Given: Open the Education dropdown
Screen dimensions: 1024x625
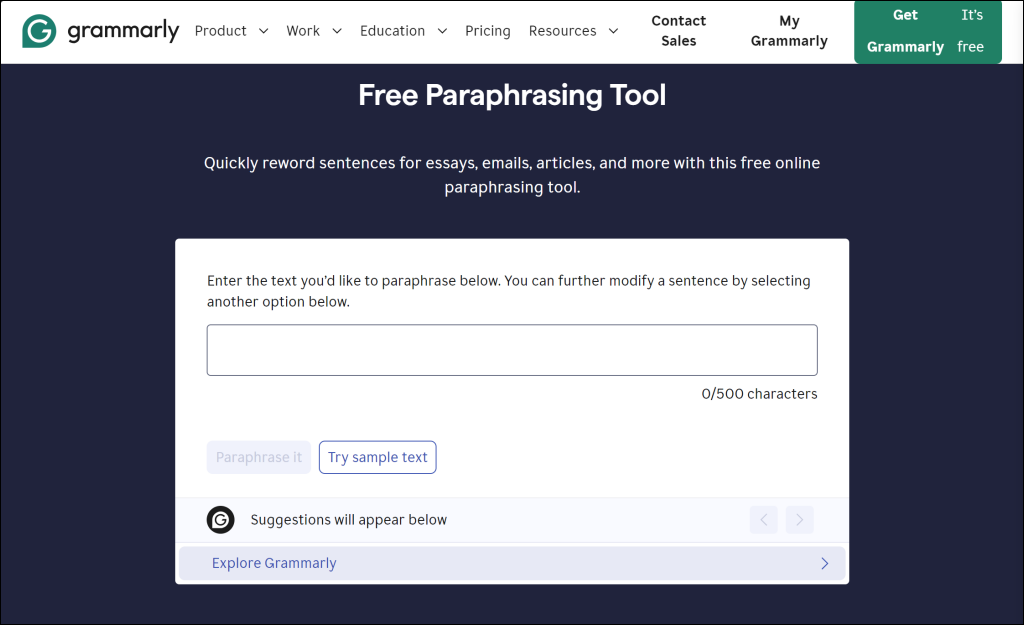Looking at the screenshot, I should click(403, 31).
